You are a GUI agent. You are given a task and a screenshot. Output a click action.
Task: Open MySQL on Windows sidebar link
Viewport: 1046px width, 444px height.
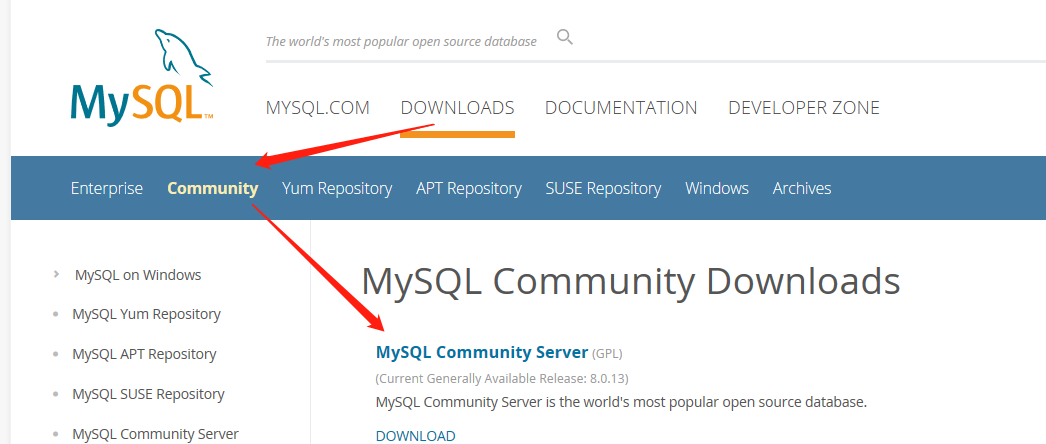pyautogui.click(x=138, y=275)
